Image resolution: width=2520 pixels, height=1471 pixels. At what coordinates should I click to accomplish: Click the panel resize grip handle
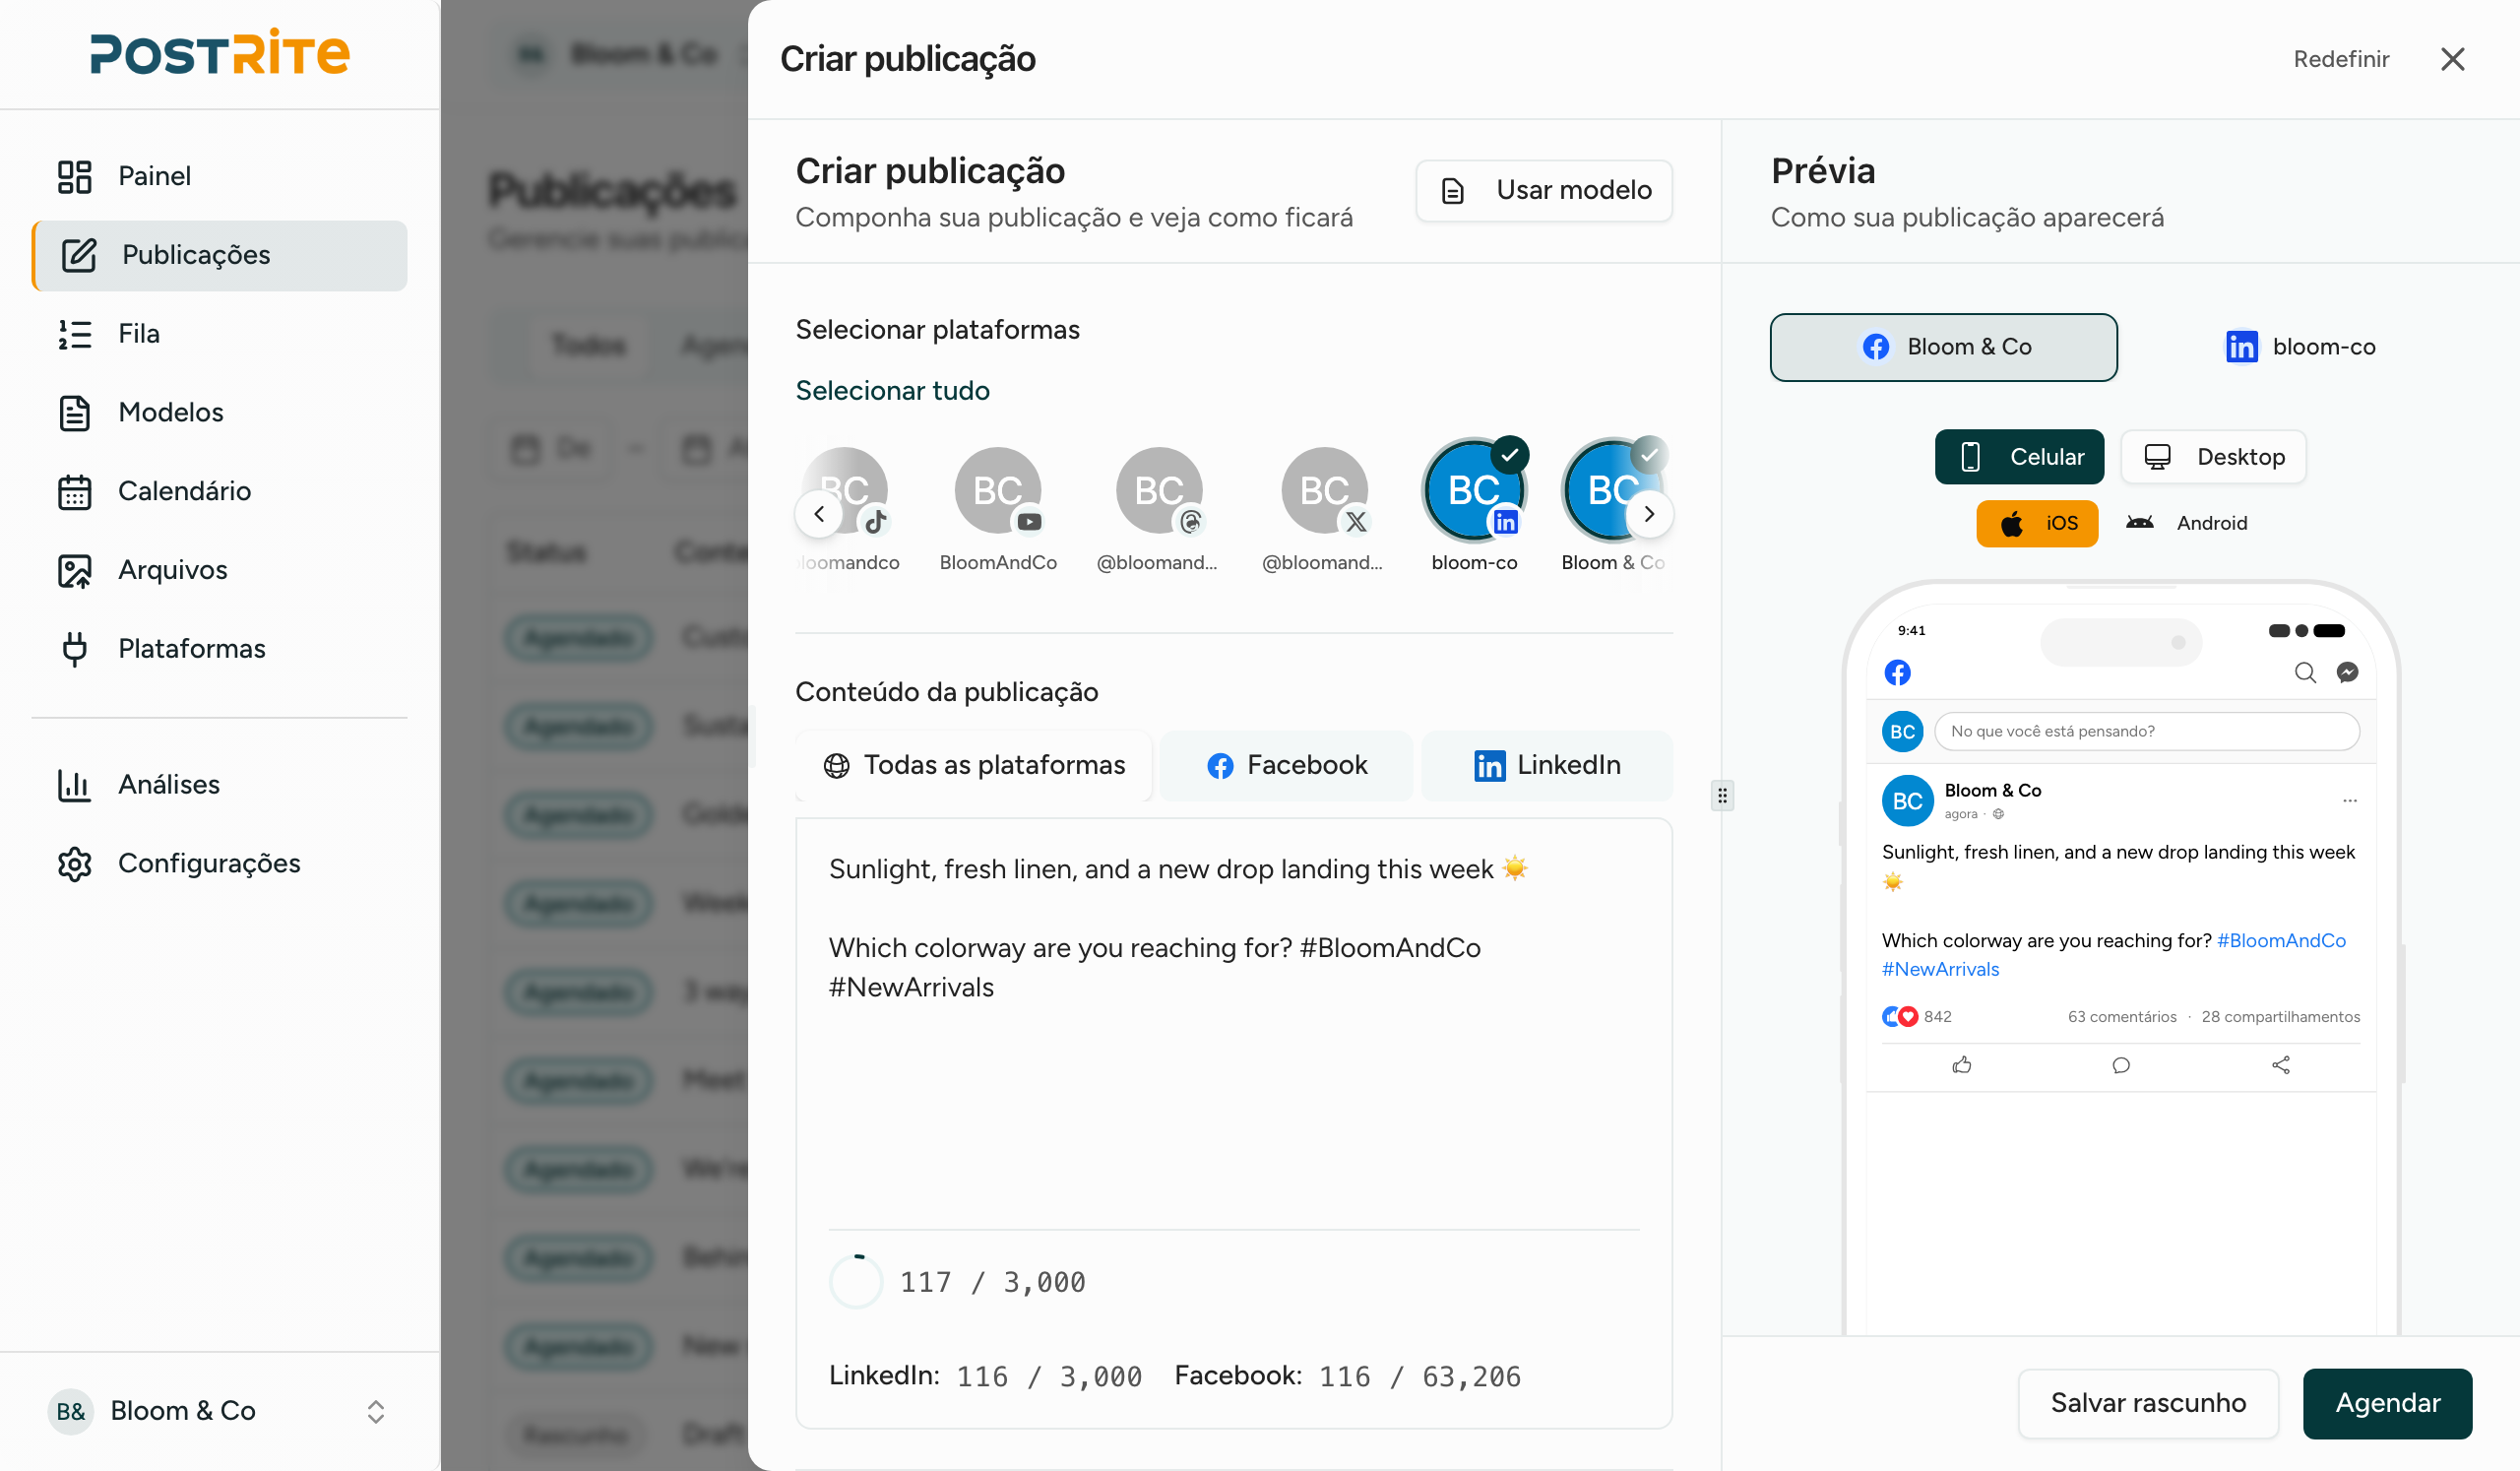(1722, 796)
